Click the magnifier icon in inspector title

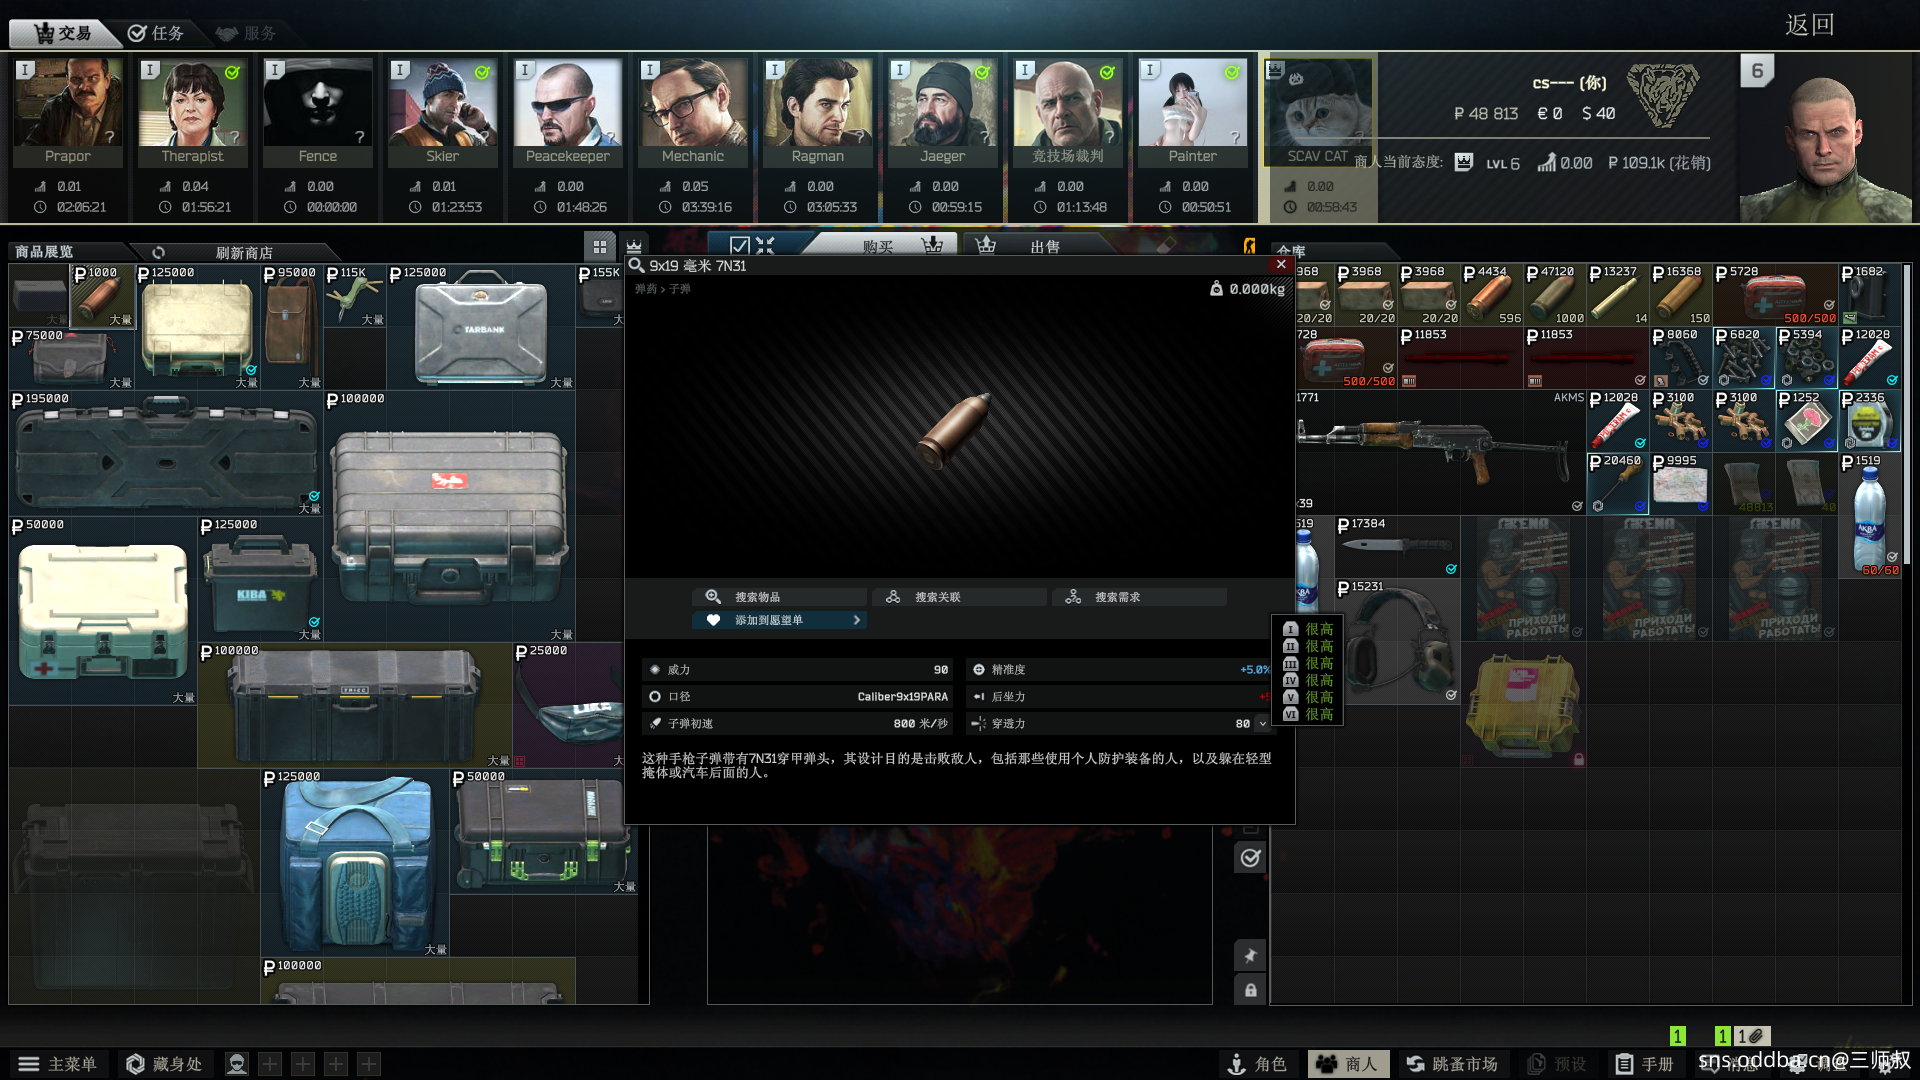tap(636, 265)
